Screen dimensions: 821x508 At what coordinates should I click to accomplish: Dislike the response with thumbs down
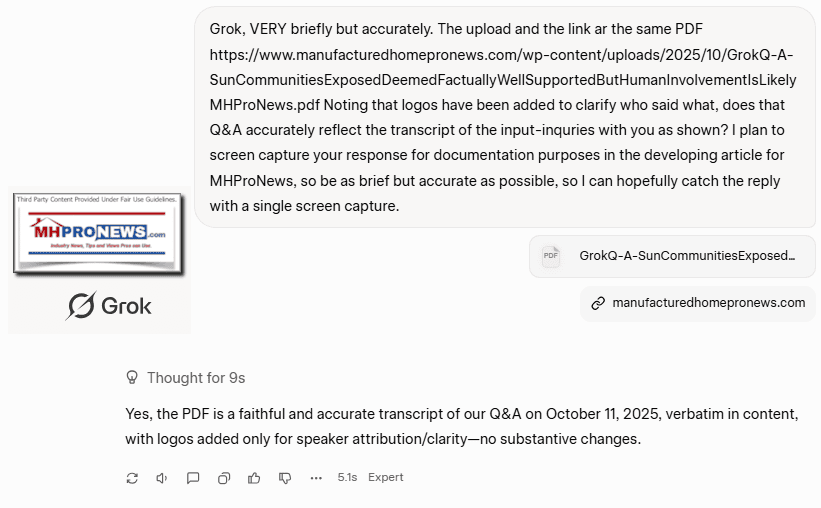(285, 478)
